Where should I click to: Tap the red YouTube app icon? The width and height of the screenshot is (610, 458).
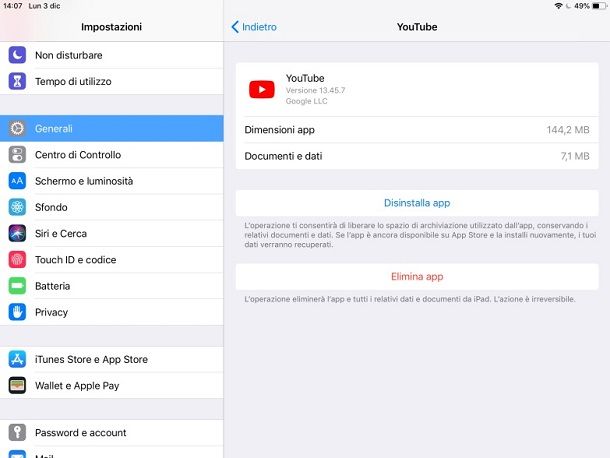point(262,89)
